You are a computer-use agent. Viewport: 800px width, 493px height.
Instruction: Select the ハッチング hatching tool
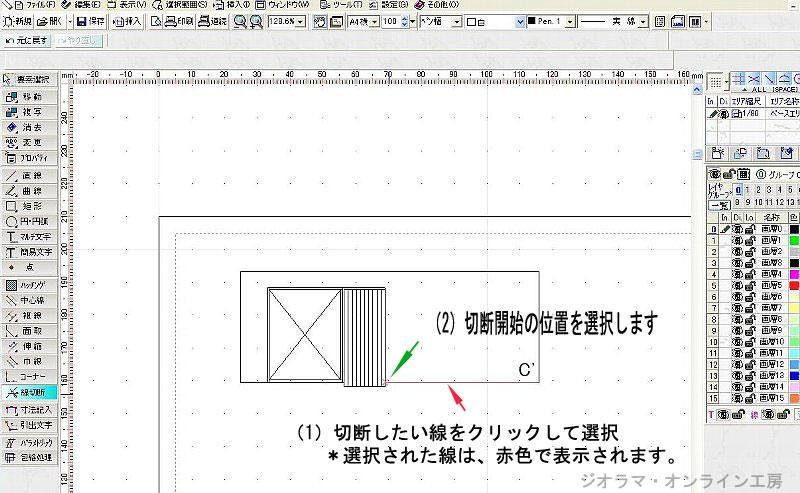click(30, 284)
